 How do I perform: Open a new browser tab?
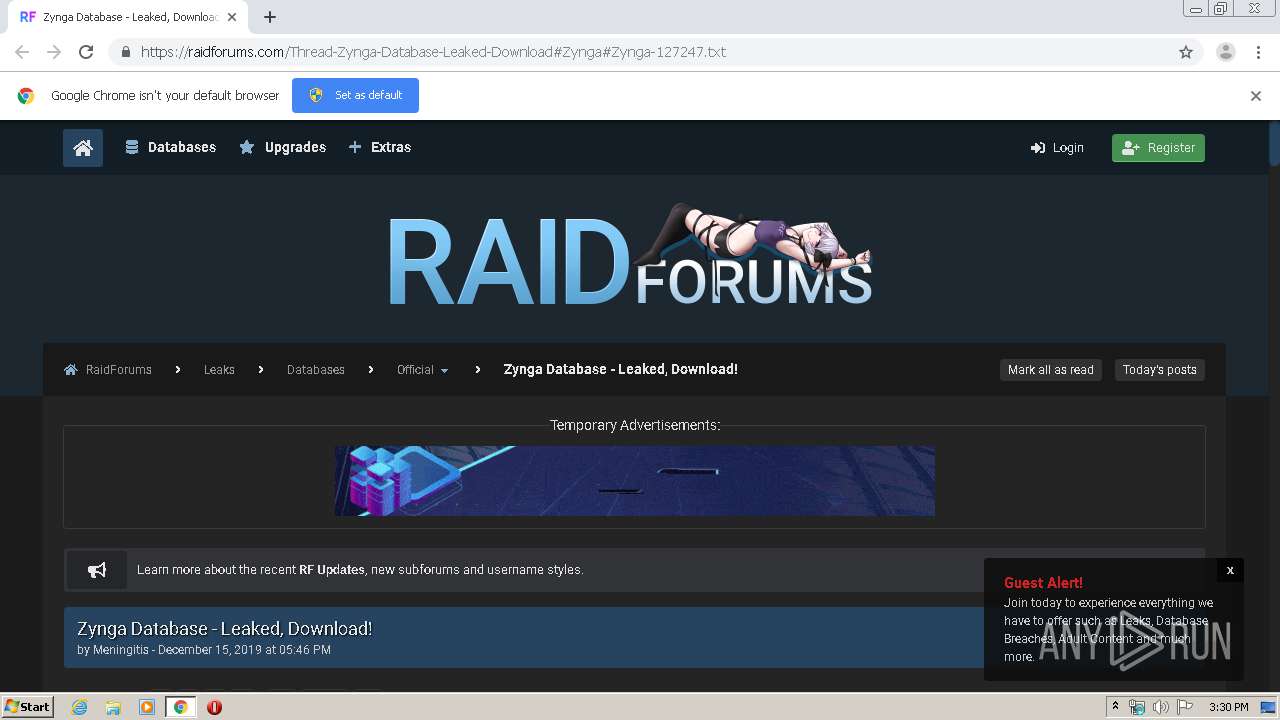(270, 17)
